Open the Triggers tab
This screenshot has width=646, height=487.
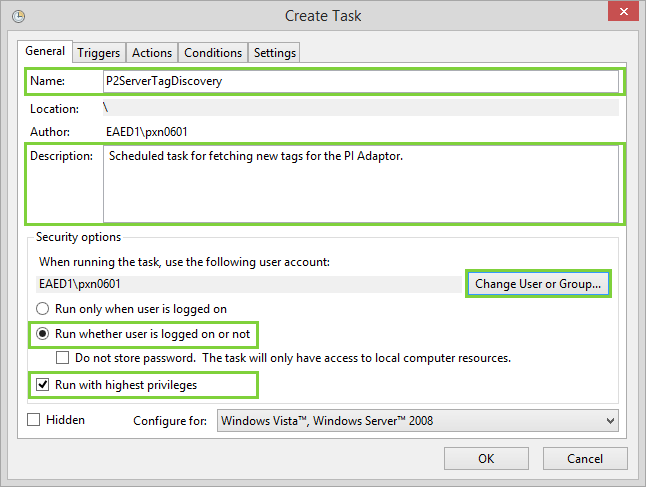[99, 53]
